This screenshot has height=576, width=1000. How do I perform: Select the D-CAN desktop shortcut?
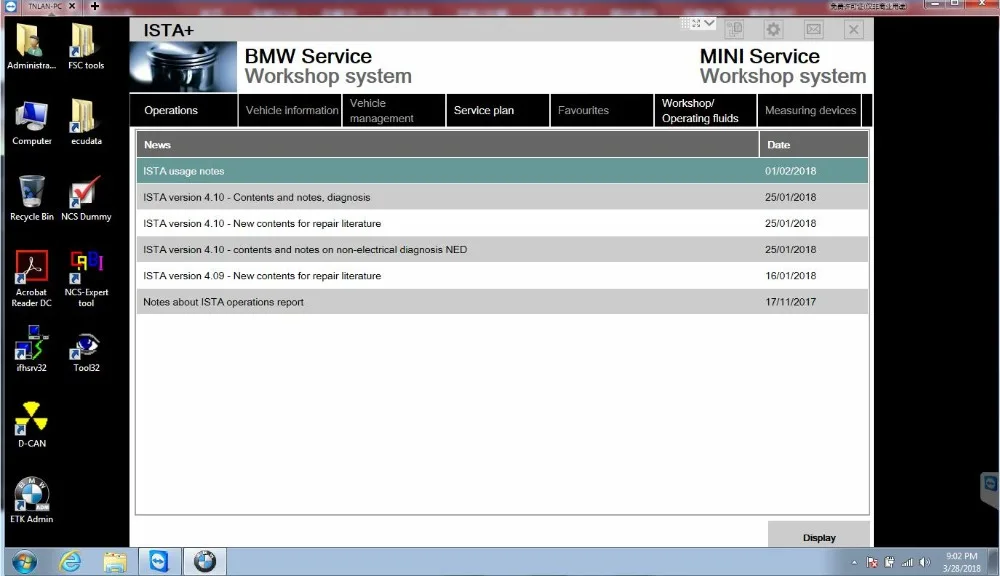[31, 425]
